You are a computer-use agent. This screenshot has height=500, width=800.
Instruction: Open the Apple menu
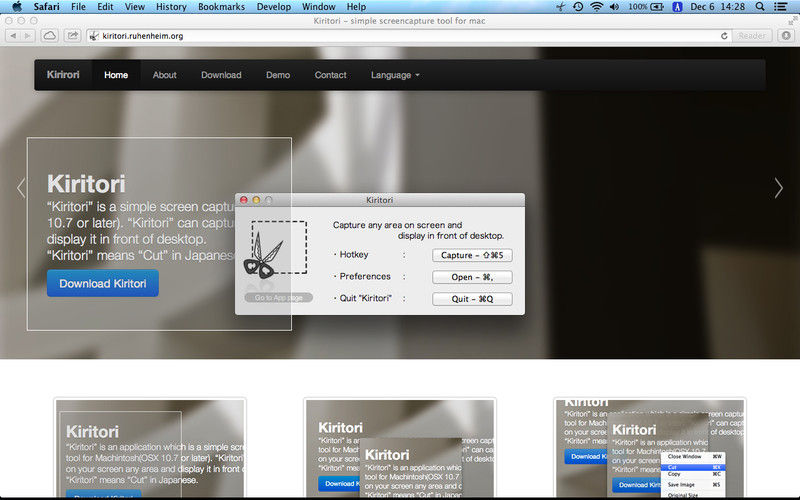(17, 7)
